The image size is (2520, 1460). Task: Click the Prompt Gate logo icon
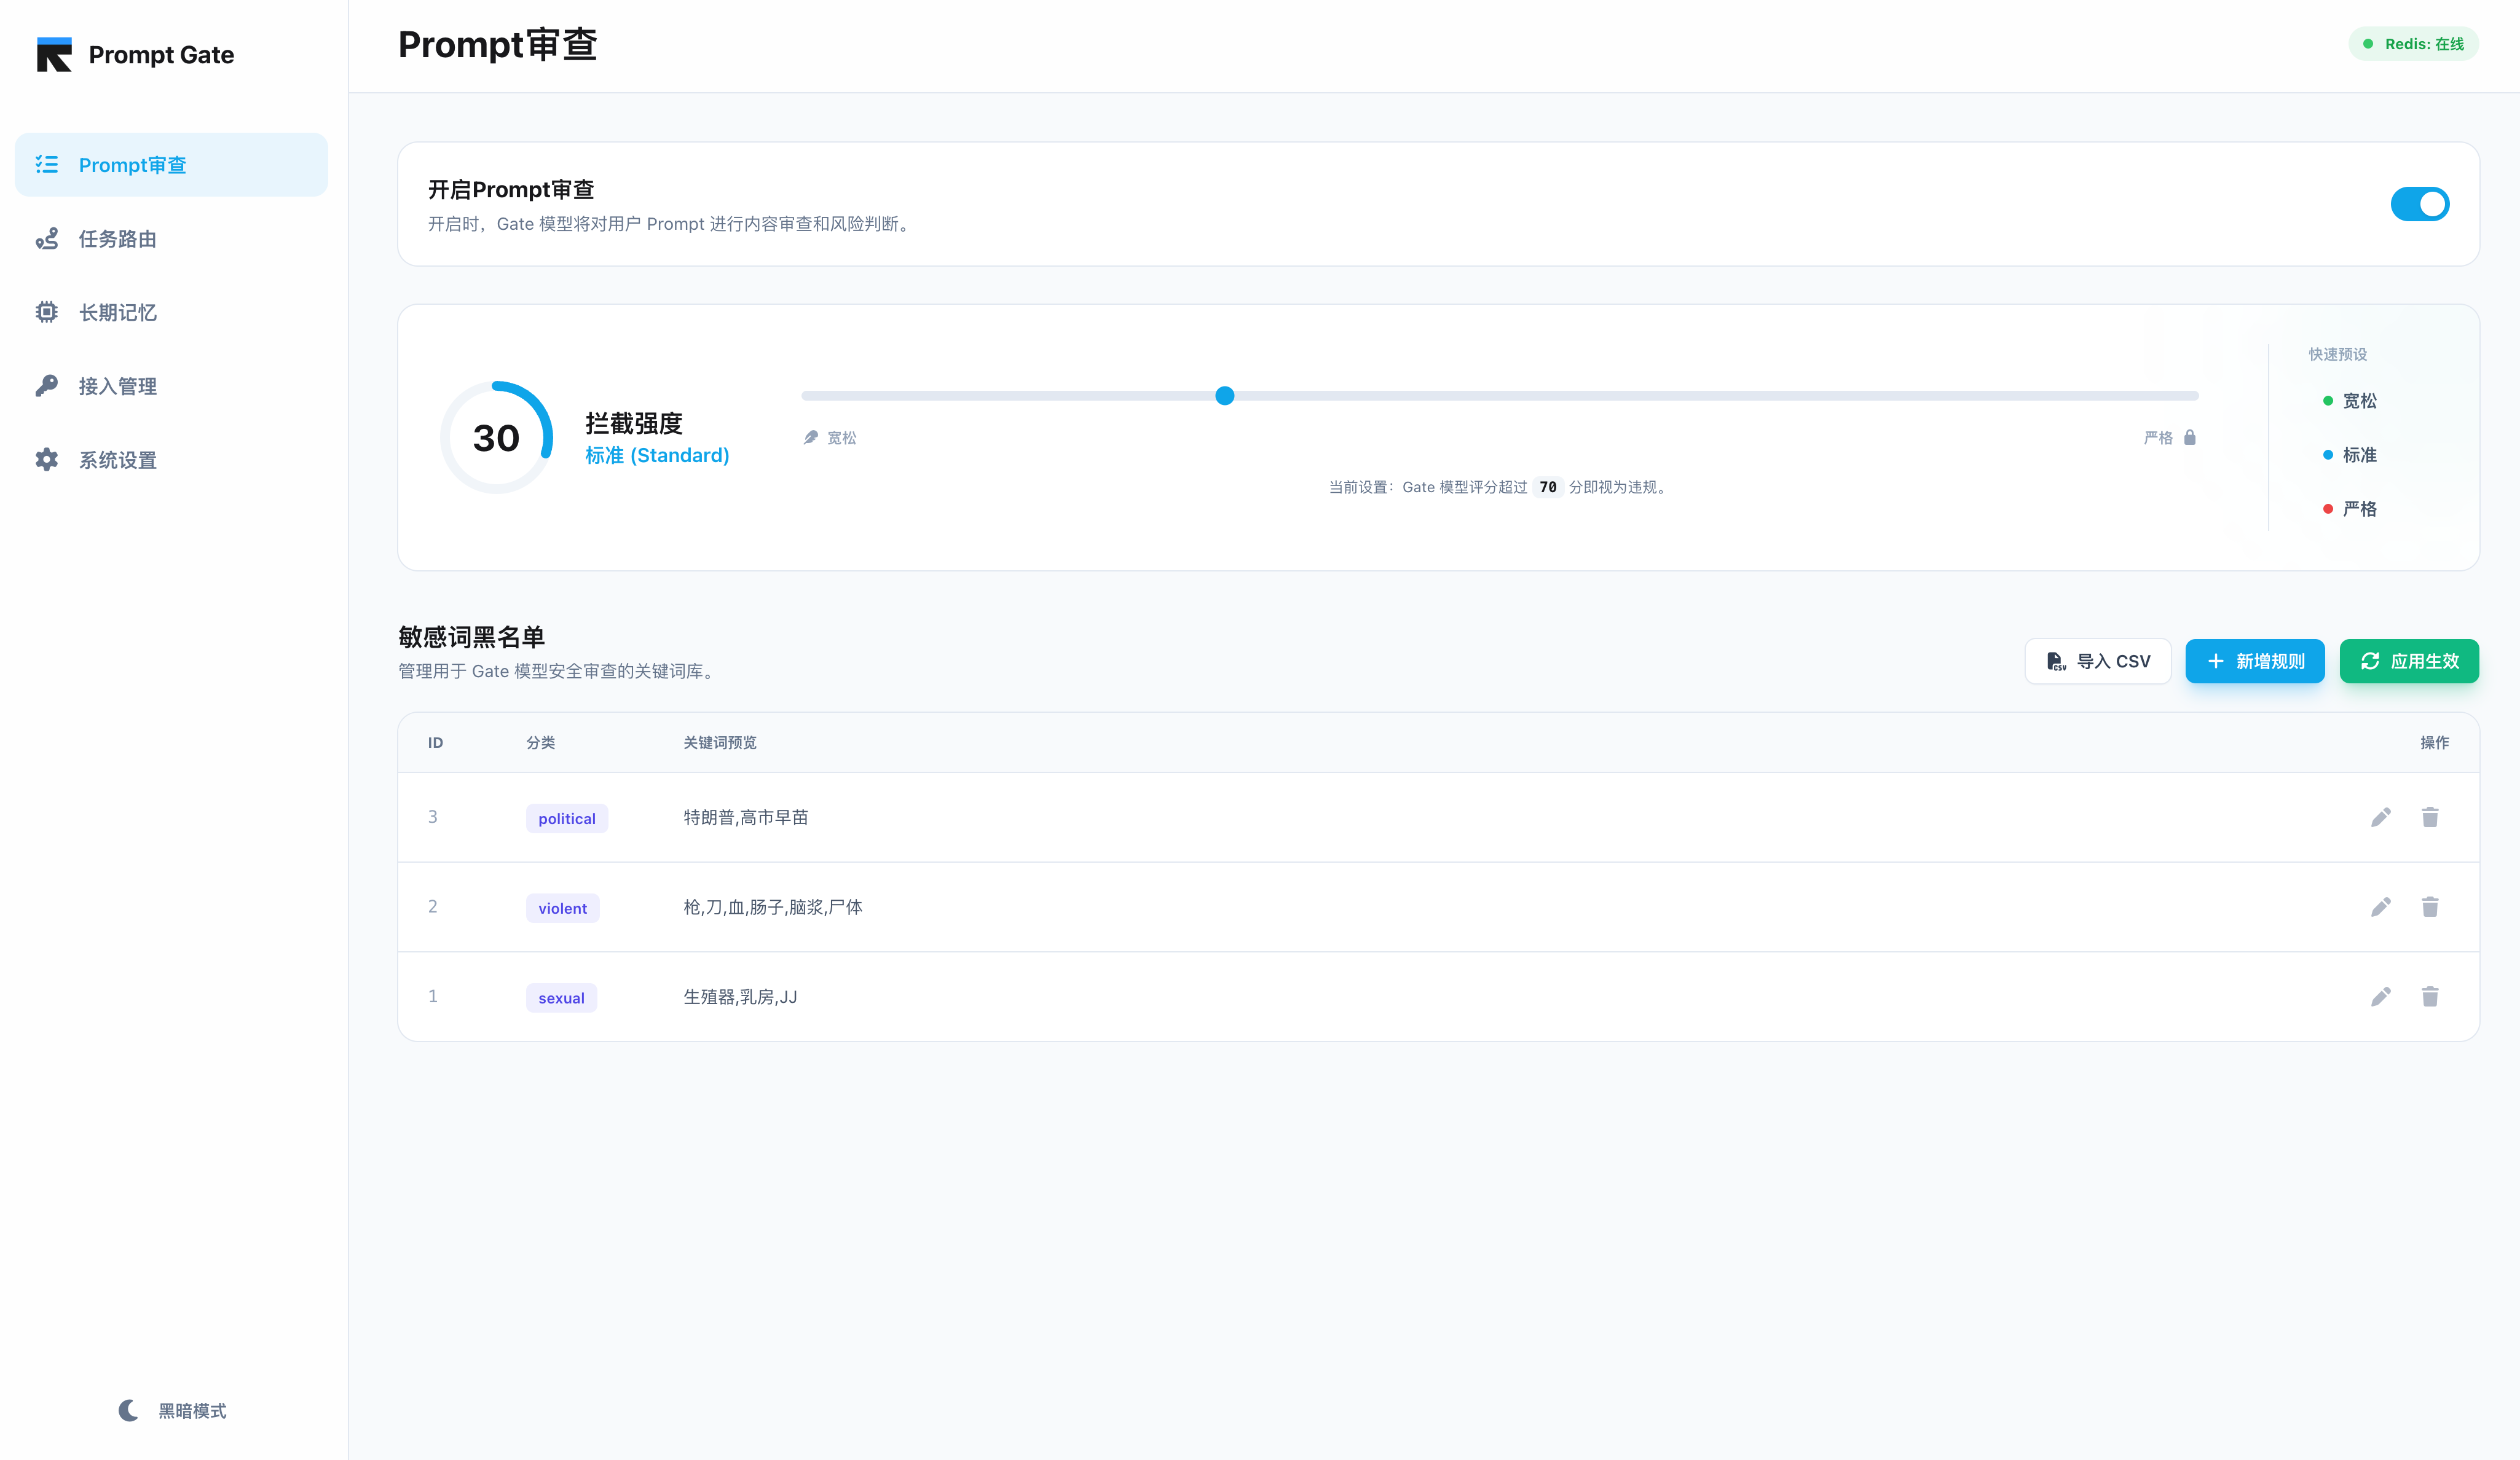[54, 54]
